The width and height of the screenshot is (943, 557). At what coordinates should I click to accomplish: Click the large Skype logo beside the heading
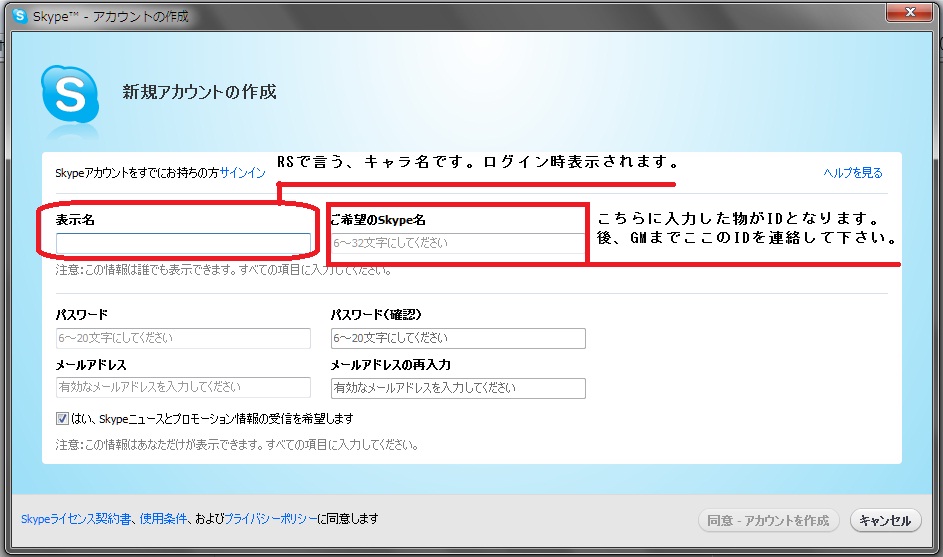point(70,95)
